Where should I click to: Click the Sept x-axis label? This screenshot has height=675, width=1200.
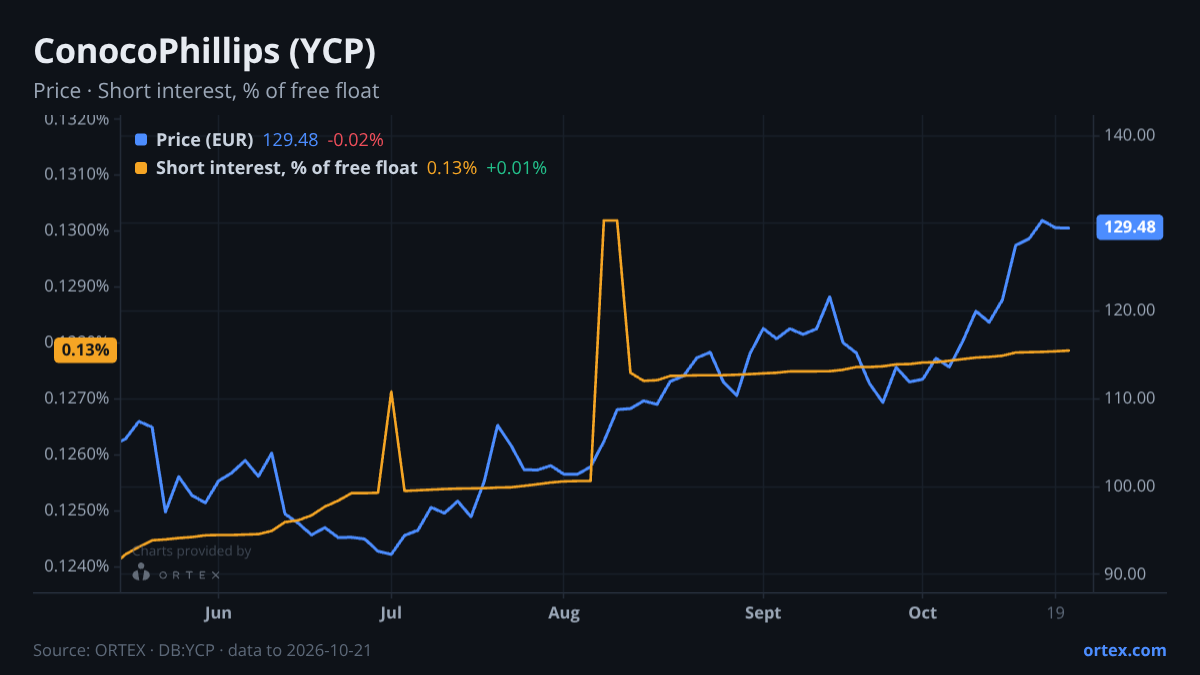(x=763, y=612)
